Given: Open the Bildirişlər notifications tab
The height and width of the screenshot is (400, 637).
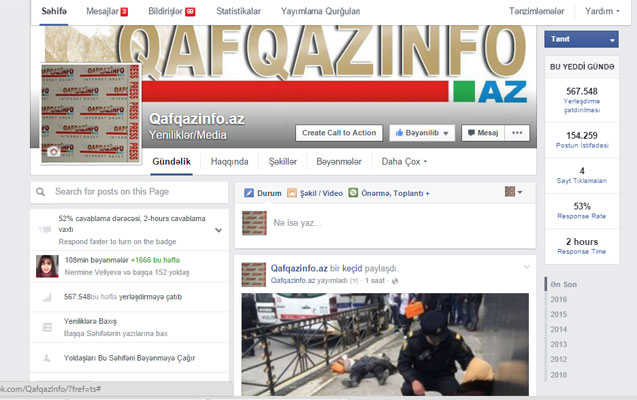Looking at the screenshot, I should point(171,11).
